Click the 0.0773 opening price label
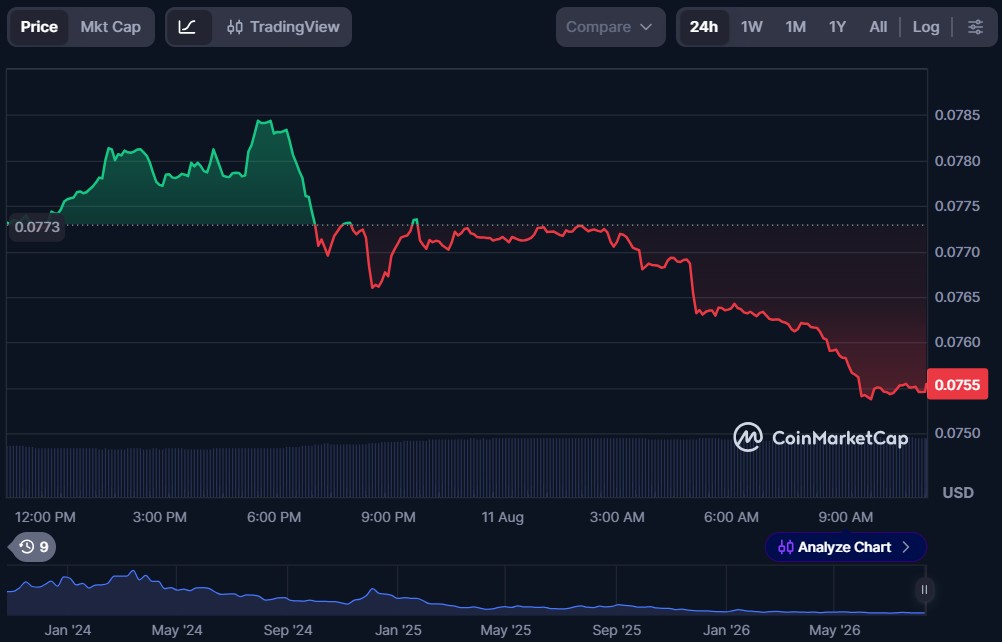 37,227
